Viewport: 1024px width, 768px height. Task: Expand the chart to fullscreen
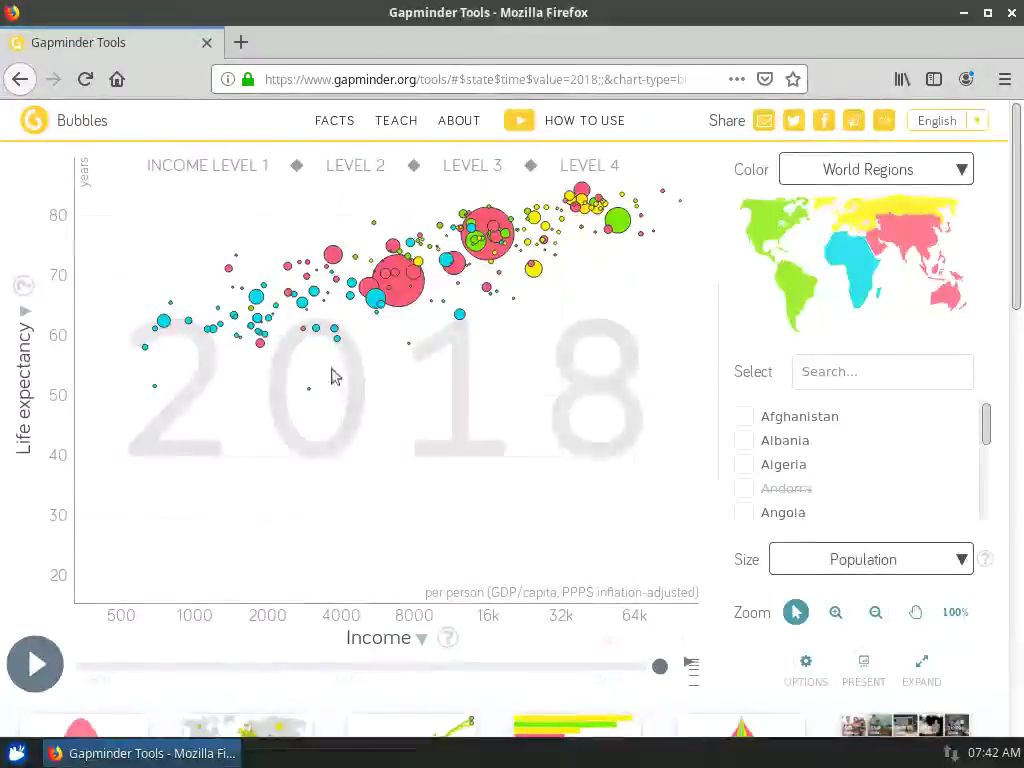[921, 668]
